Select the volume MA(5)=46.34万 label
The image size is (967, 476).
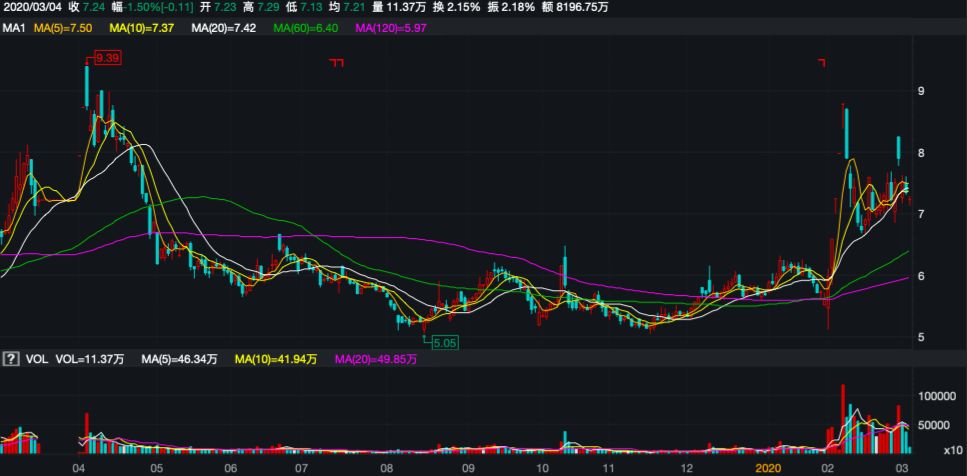pyautogui.click(x=181, y=359)
